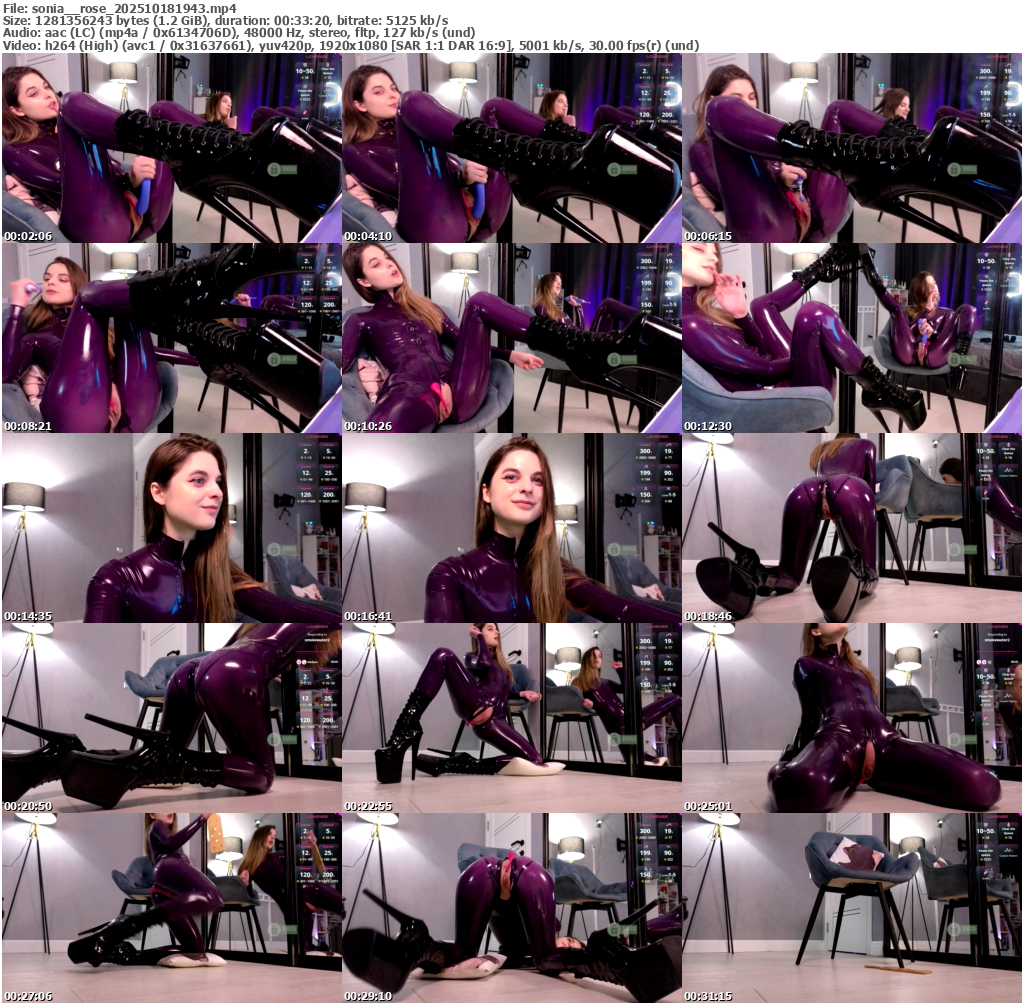Open the thumbnail stamped 00:14:35
This screenshot has height=1003, width=1024.
pyautogui.click(x=171, y=528)
